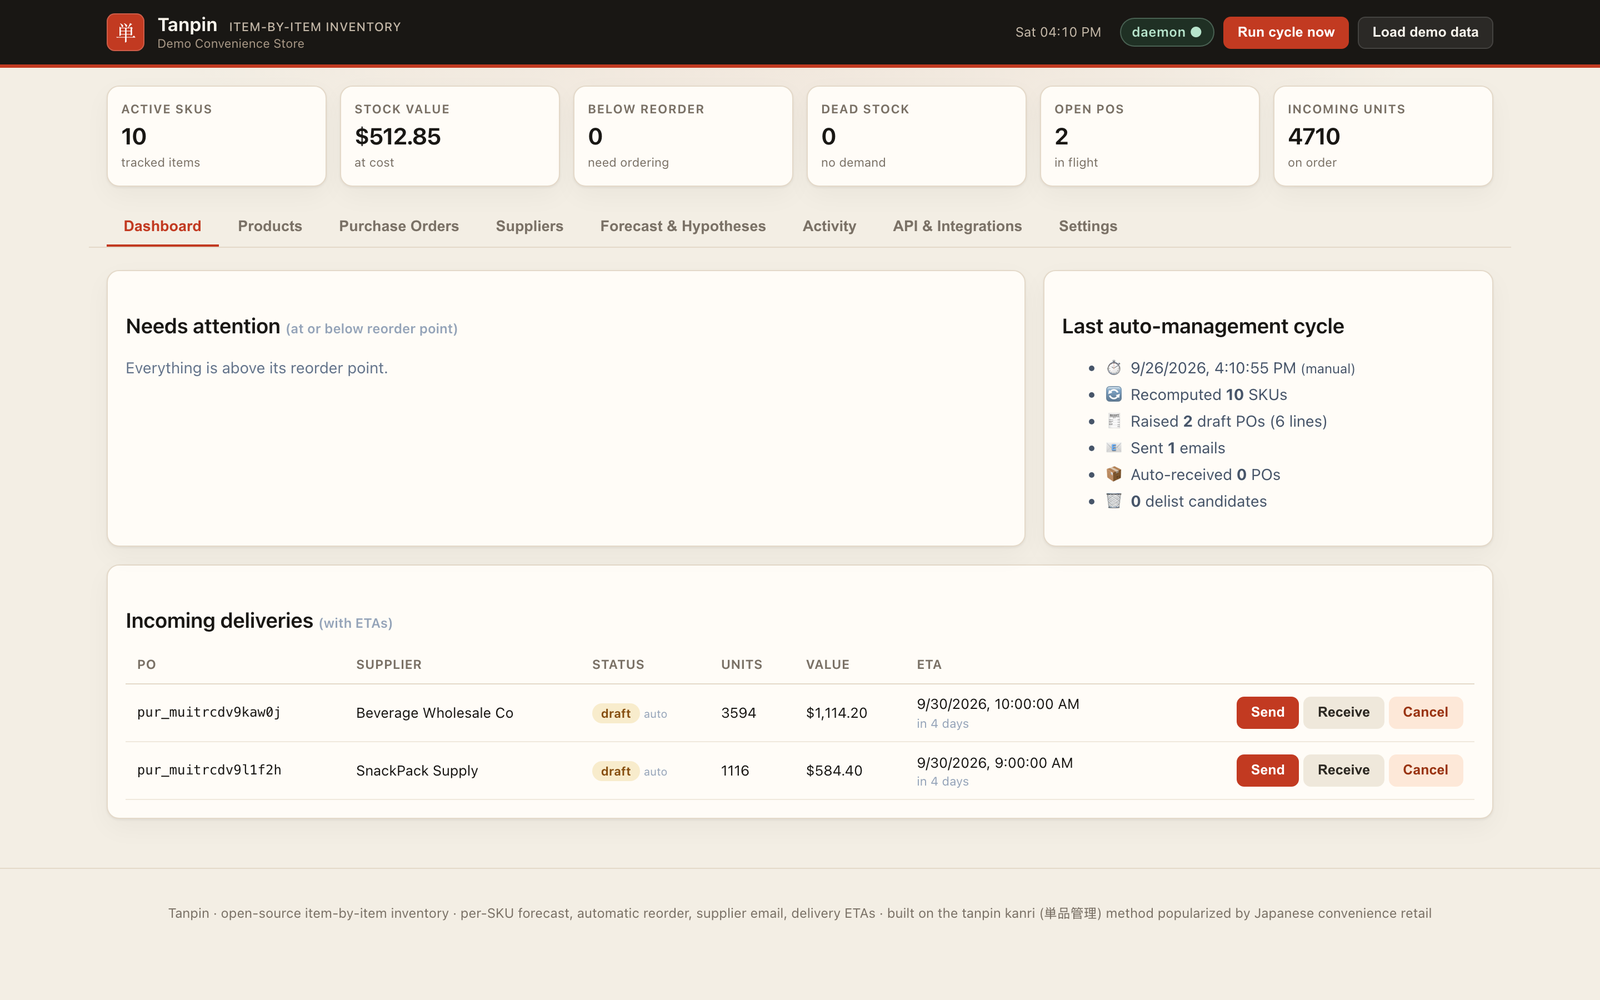Run cycle now

click(1286, 32)
